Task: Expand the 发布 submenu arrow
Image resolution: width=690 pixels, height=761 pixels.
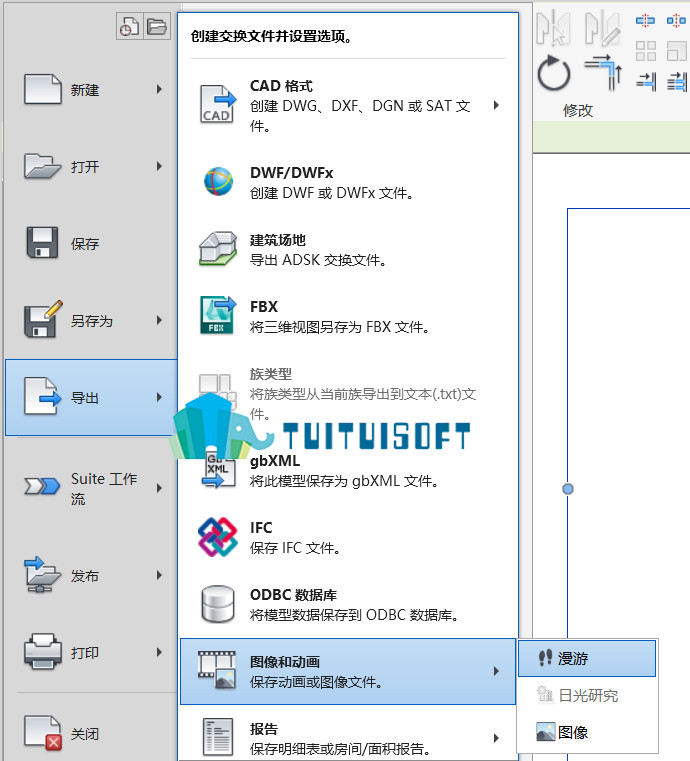Action: tap(159, 576)
